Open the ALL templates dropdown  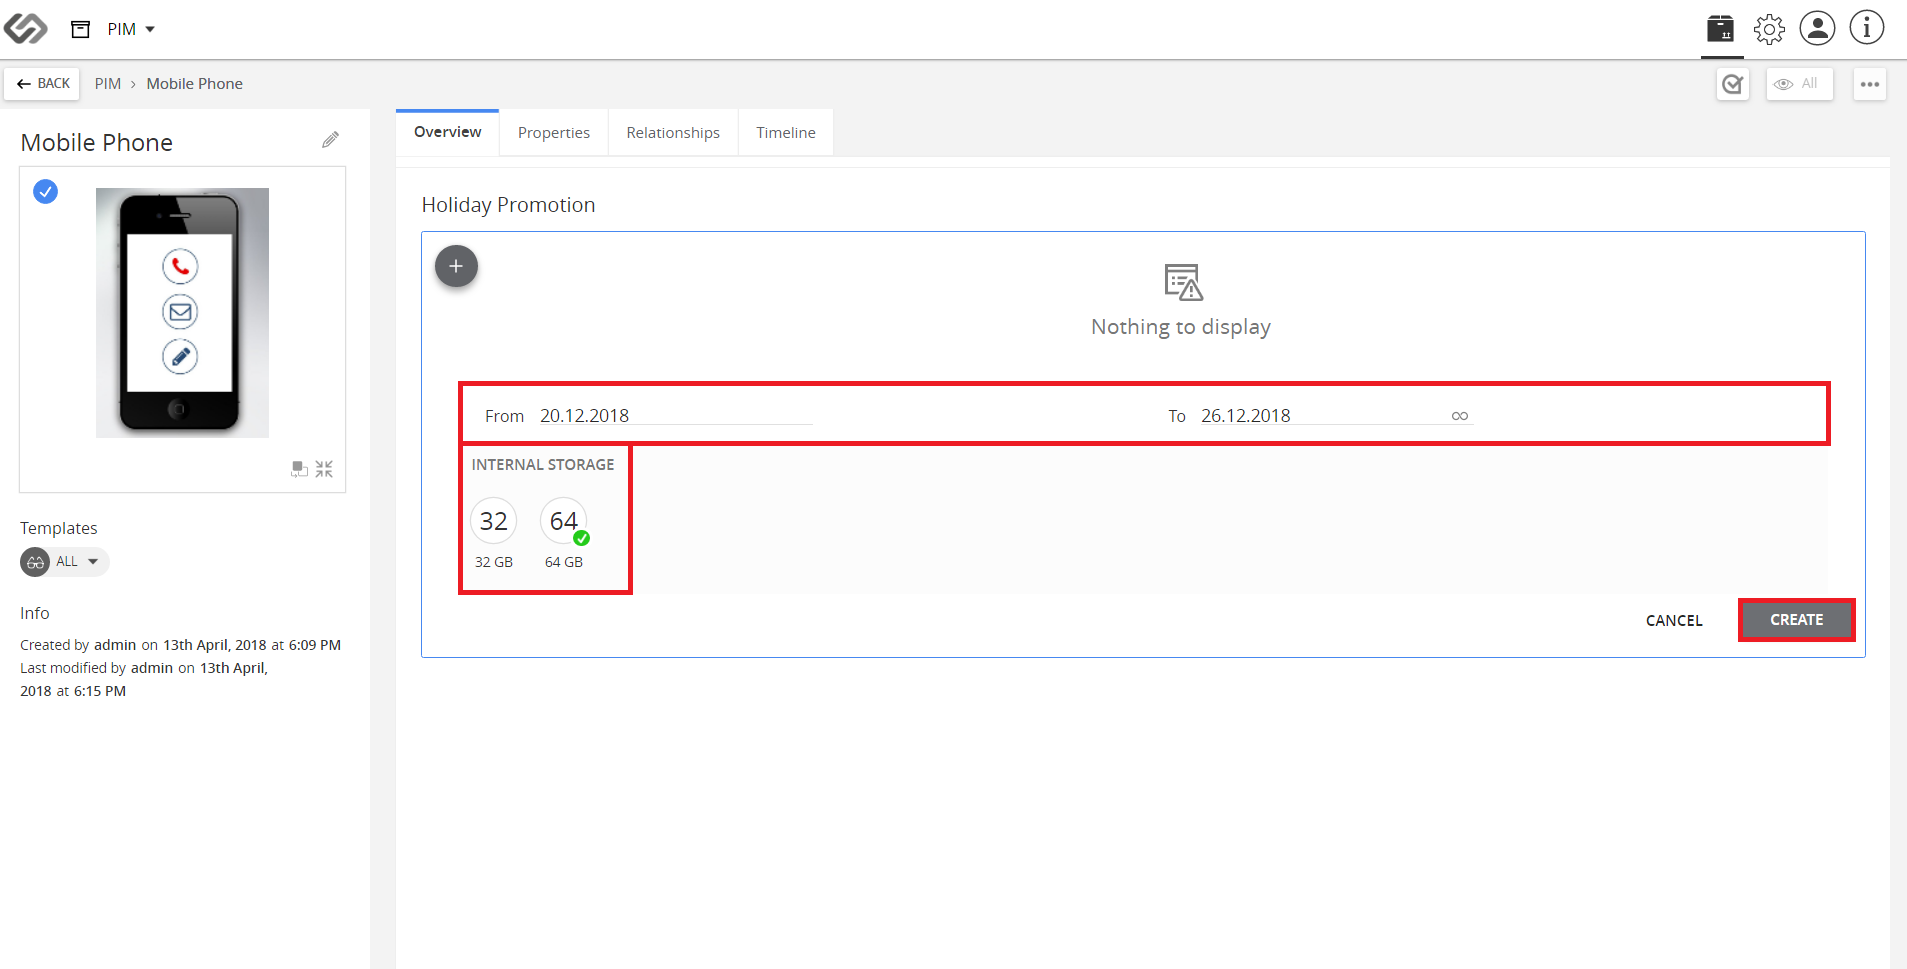[x=65, y=562]
